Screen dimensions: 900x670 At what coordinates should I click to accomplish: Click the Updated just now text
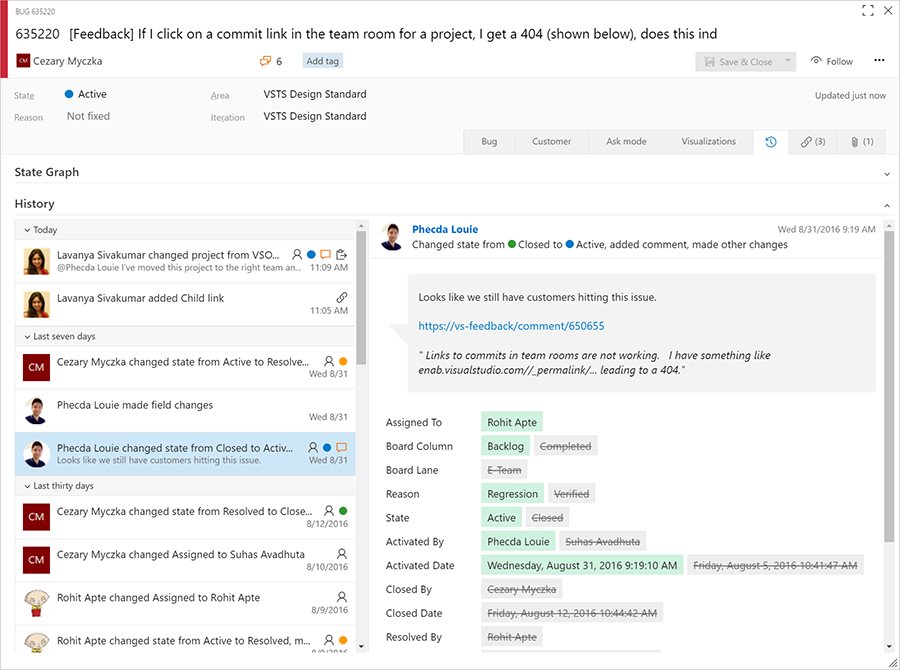coord(850,95)
